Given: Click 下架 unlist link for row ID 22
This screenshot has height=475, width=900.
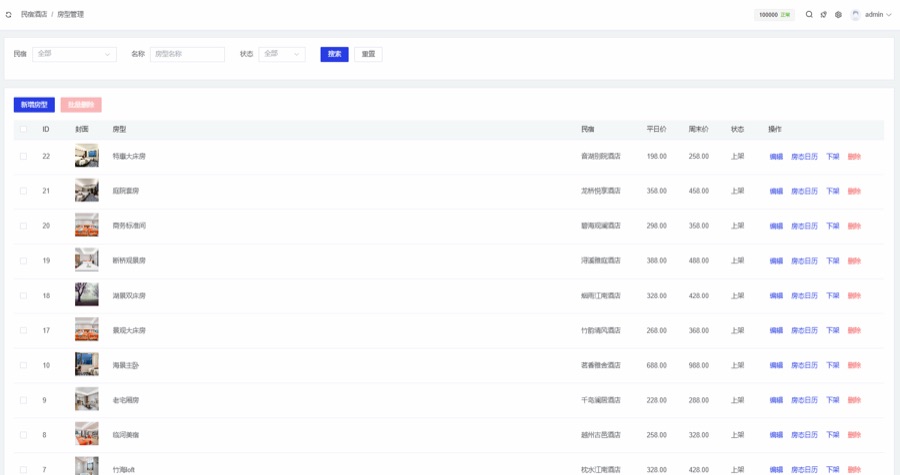Looking at the screenshot, I should [832, 157].
